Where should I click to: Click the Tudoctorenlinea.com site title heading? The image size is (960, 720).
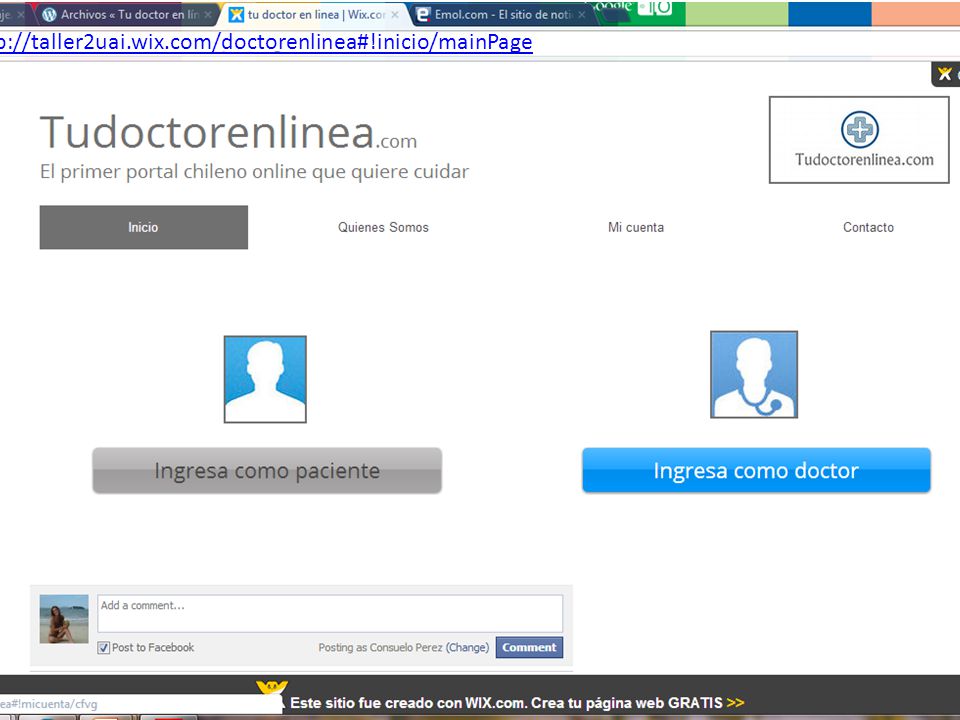click(228, 132)
